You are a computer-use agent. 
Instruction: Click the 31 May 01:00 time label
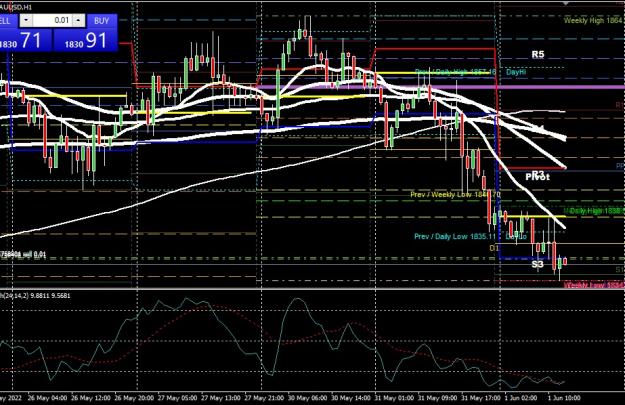click(x=394, y=398)
